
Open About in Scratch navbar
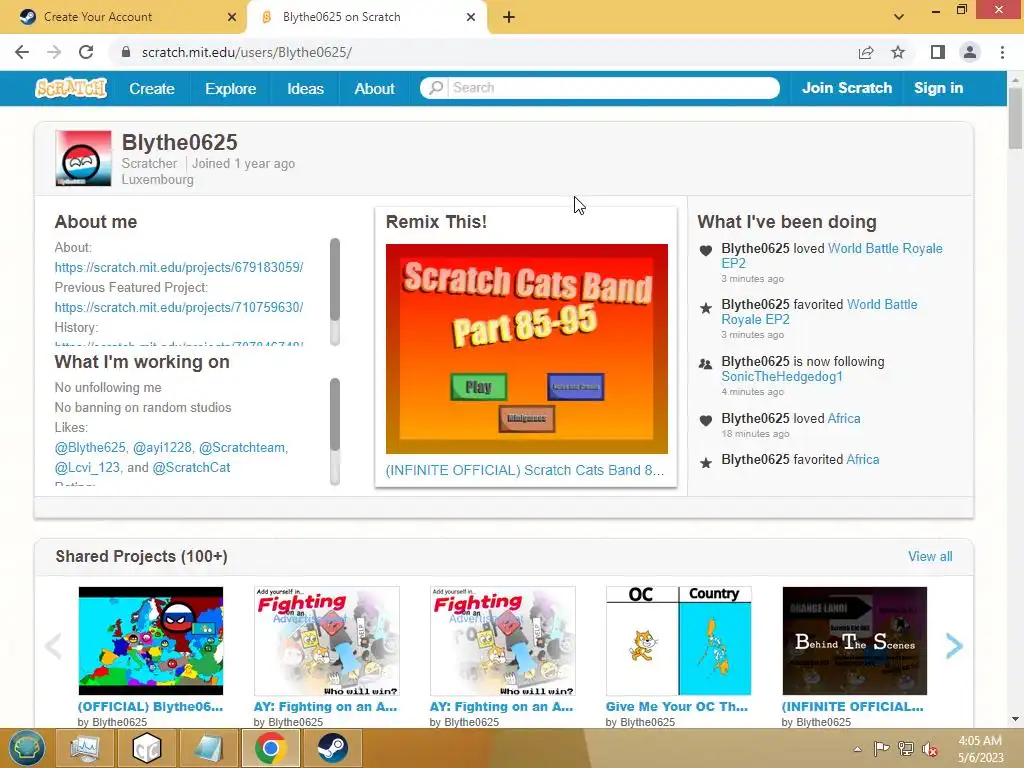coord(374,88)
